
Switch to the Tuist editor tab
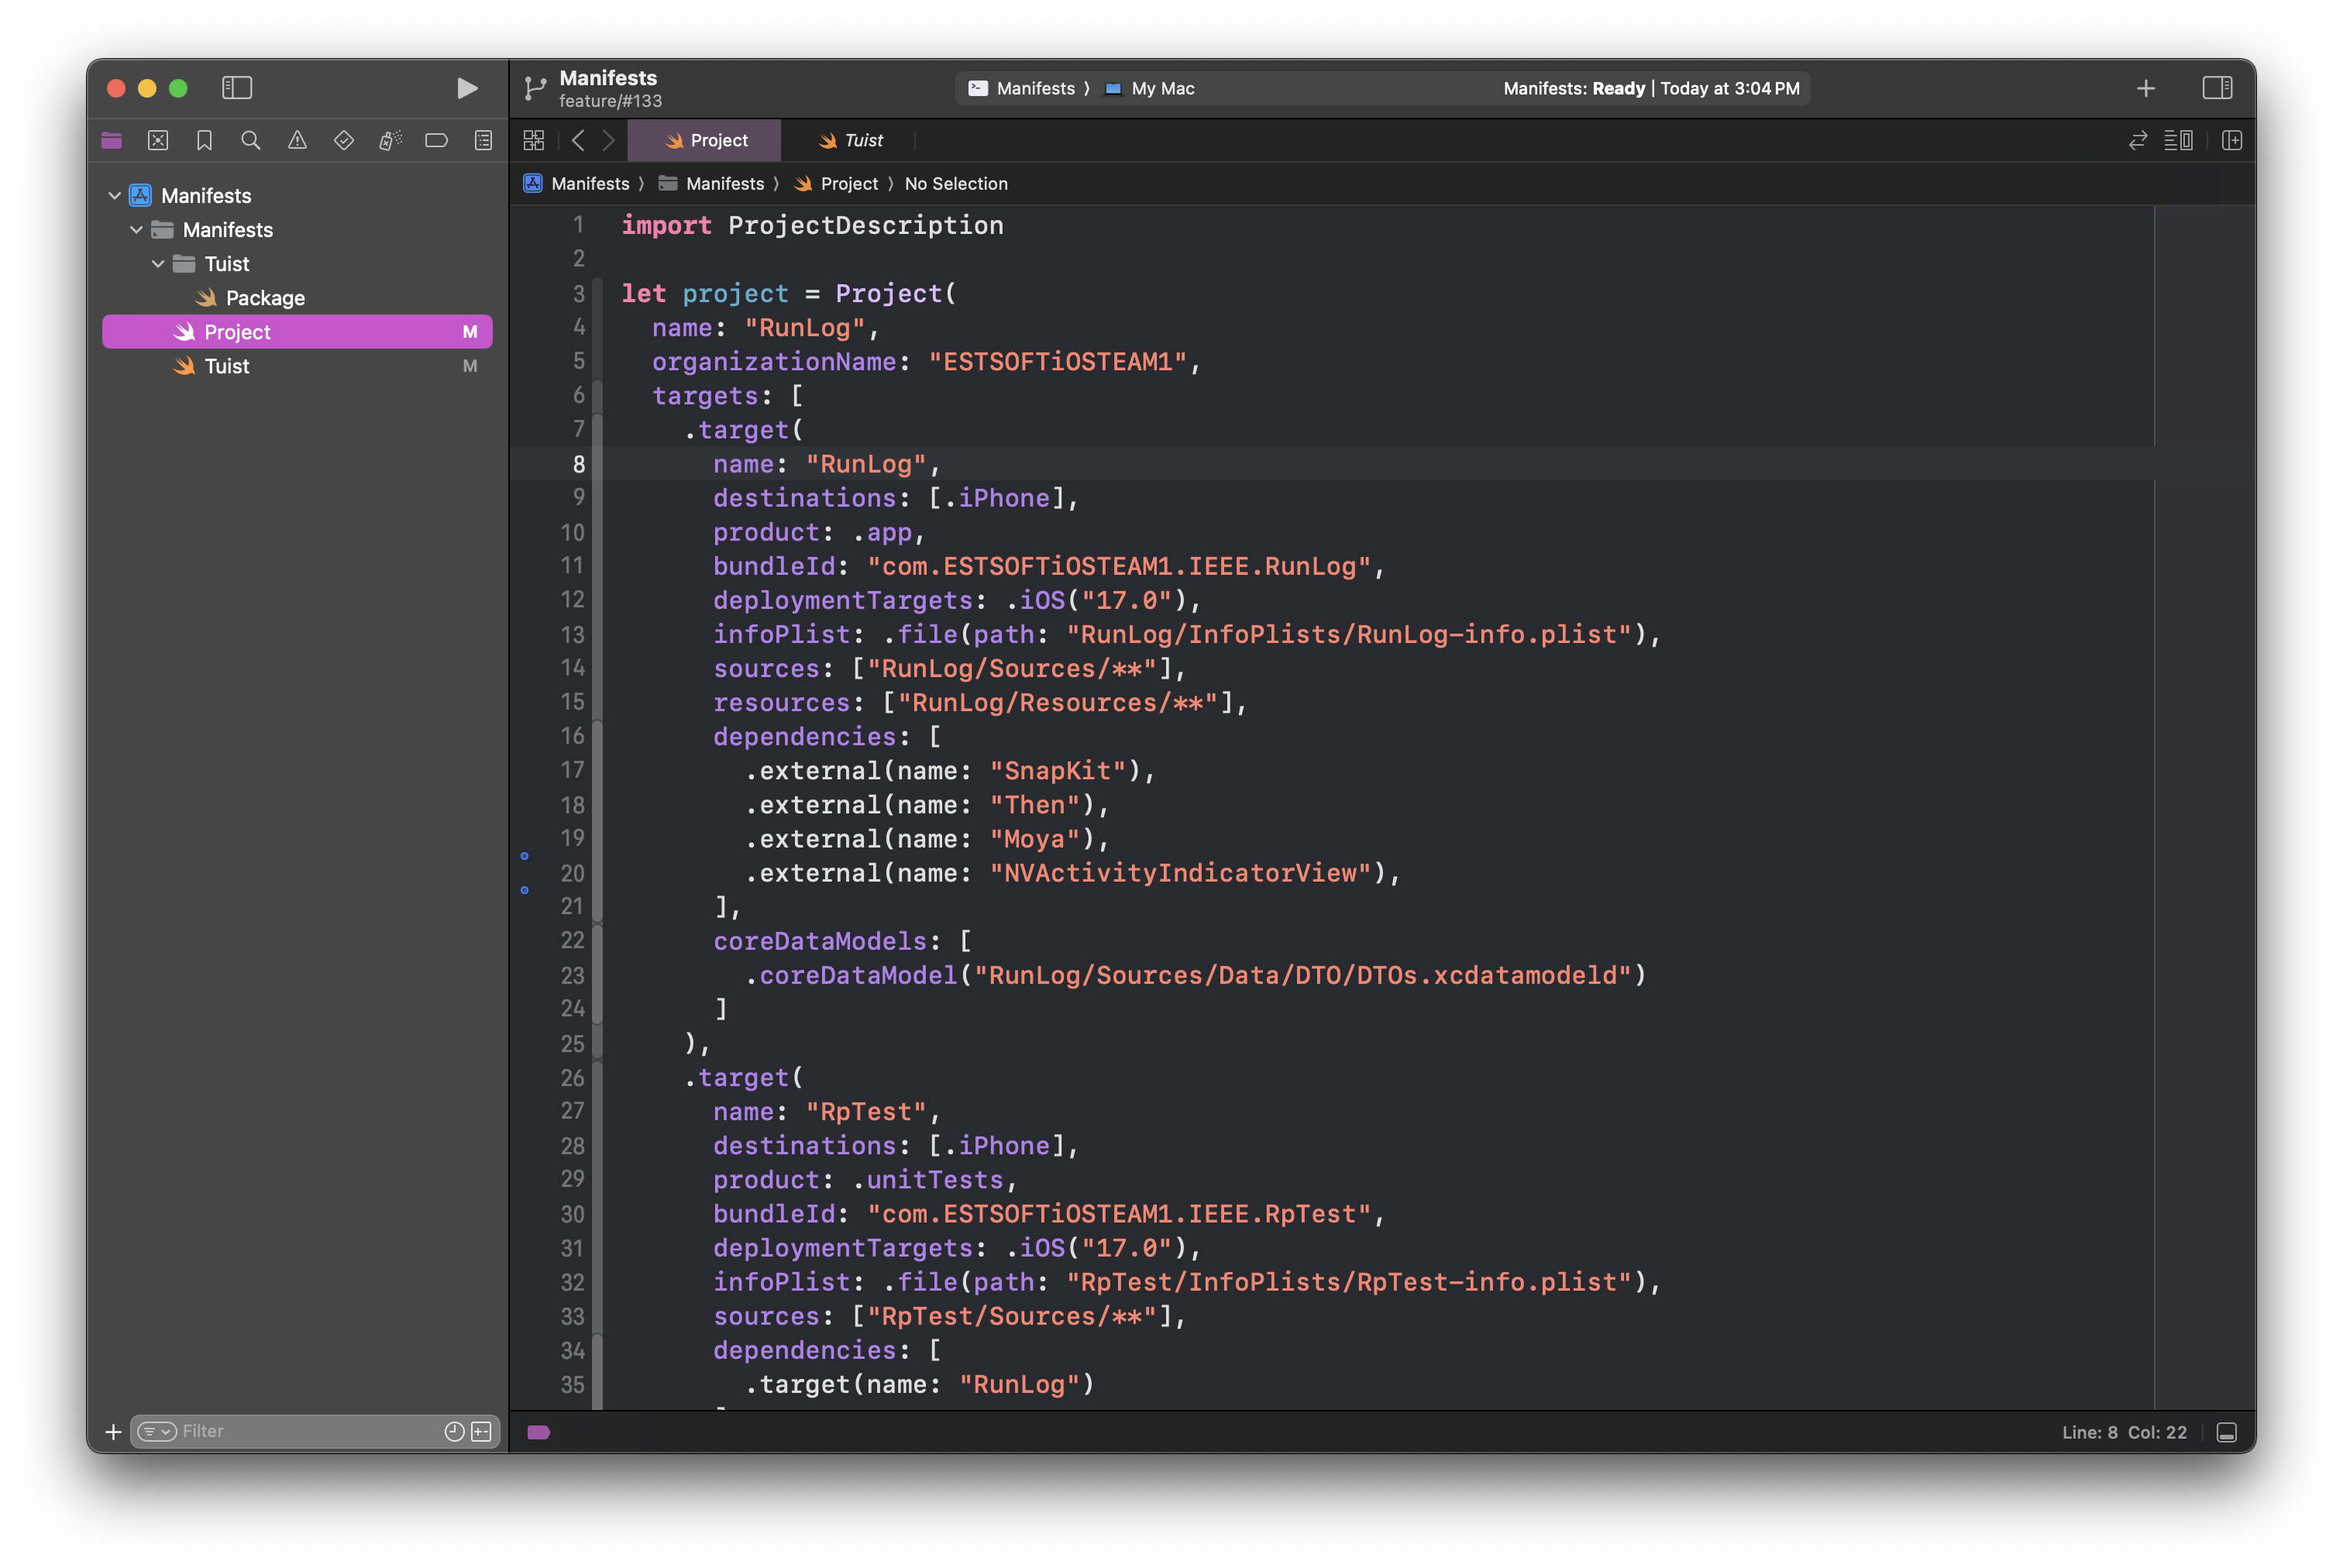click(852, 140)
